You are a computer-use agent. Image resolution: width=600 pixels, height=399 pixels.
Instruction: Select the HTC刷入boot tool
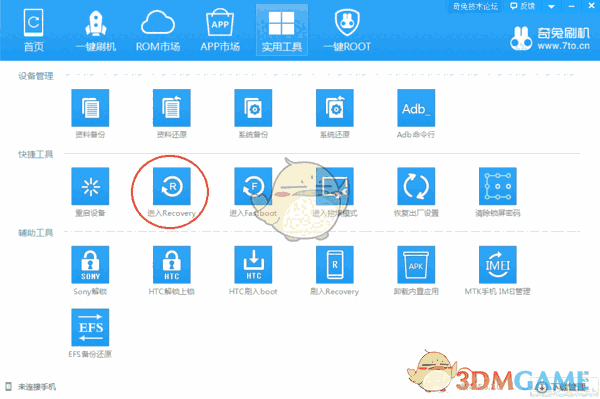point(253,265)
